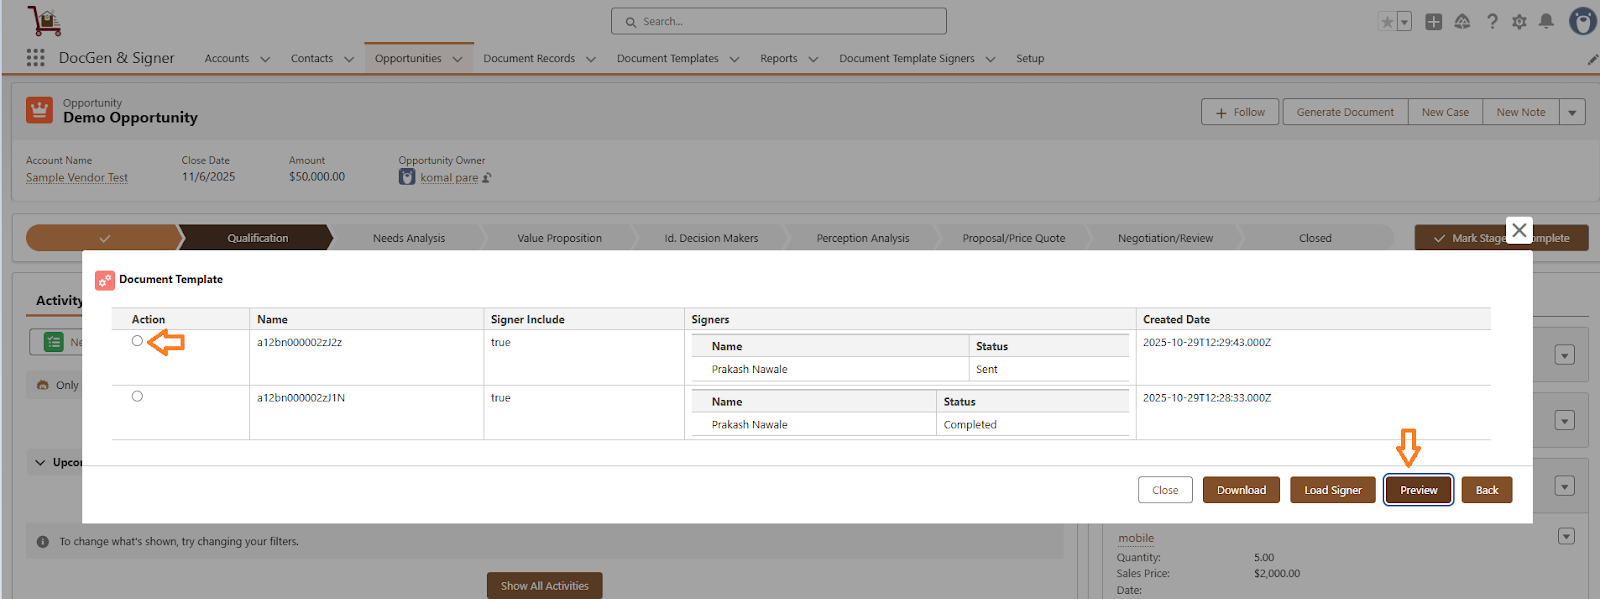
Task: Select radio button for a12bn000002zJ1N
Action: click(x=137, y=397)
